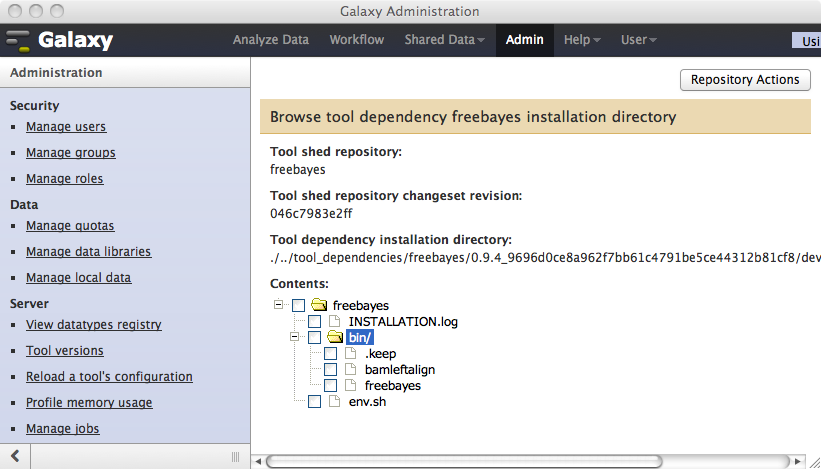Click the horizontal scrollbar right arrow
The image size is (821, 469).
[x=797, y=462]
